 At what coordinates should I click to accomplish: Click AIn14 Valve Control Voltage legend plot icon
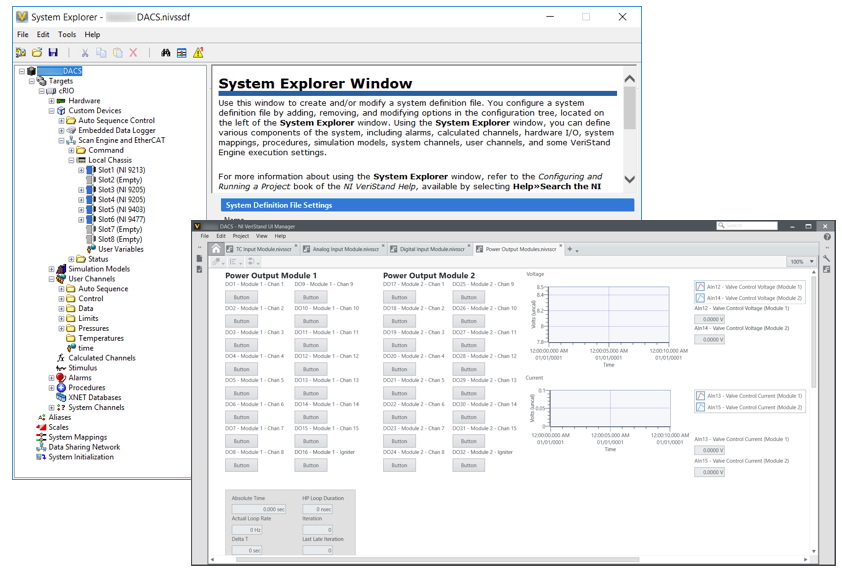coord(700,298)
